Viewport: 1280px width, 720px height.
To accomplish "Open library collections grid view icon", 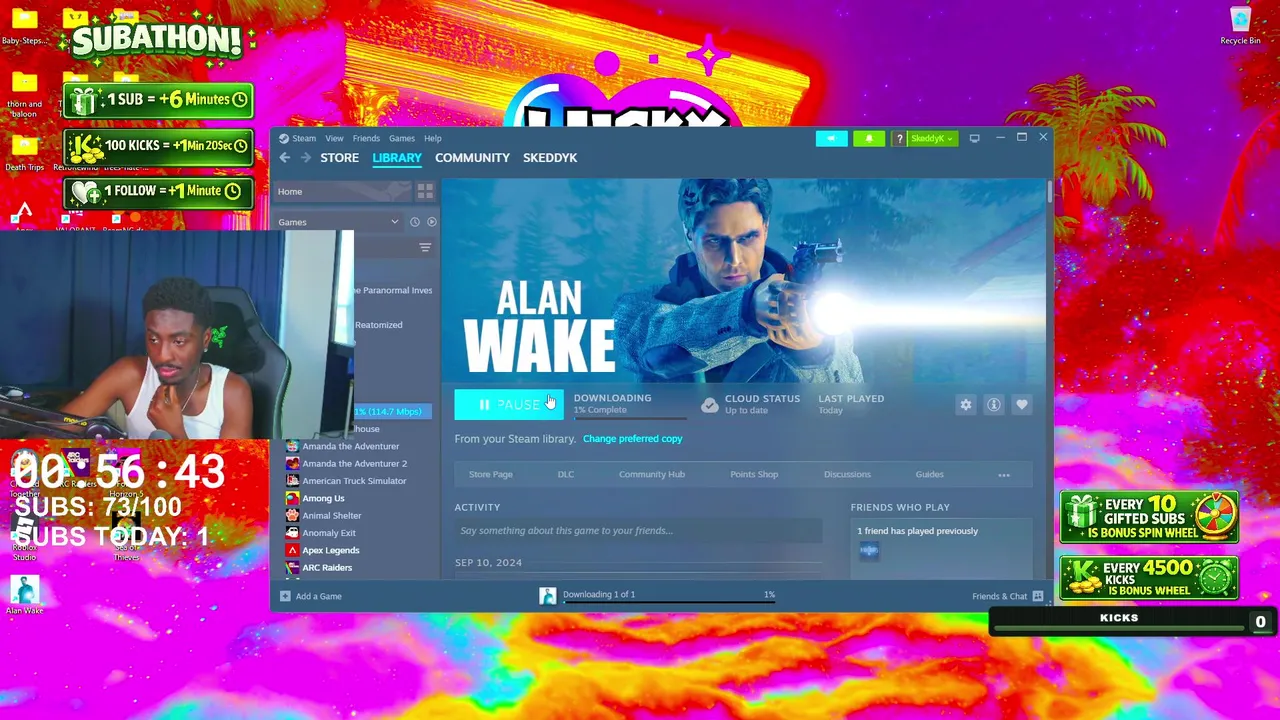I will tap(425, 191).
